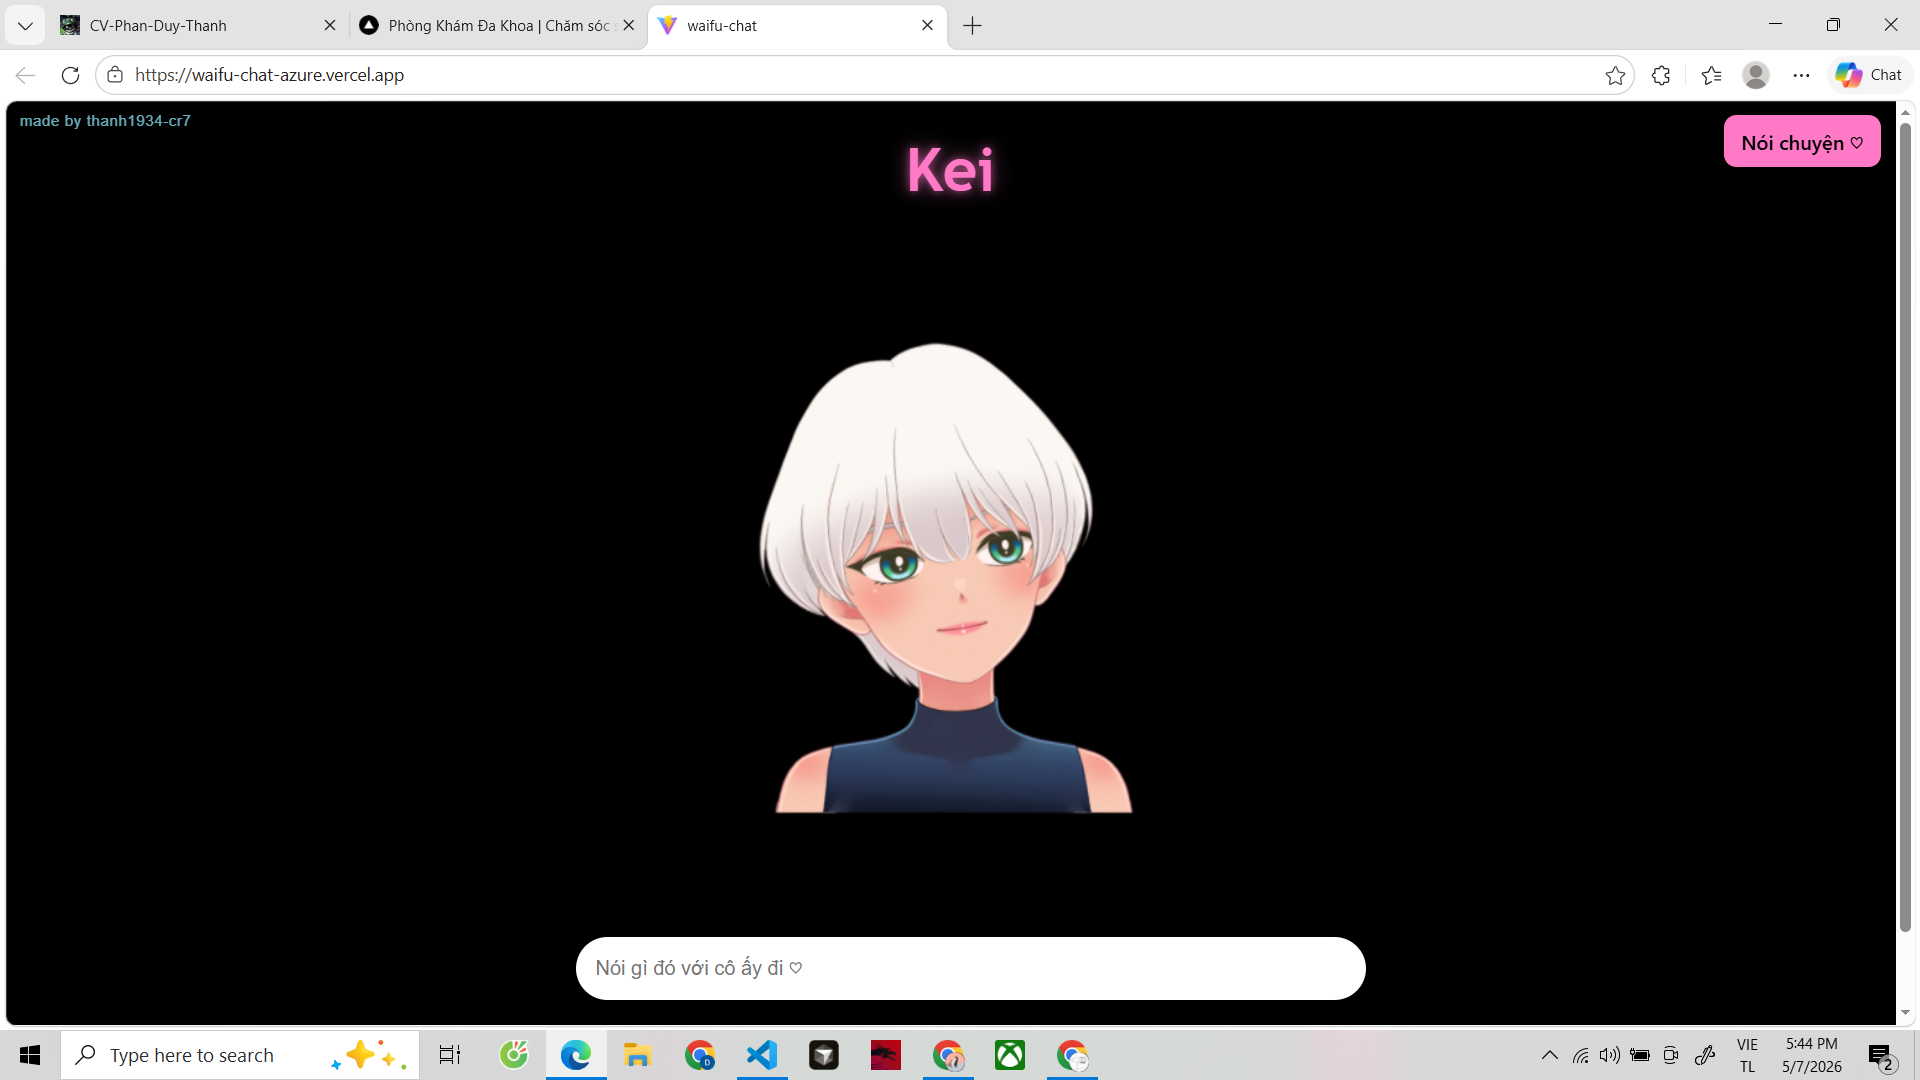View site information lock icon
The image size is (1920, 1080).
[x=115, y=75]
